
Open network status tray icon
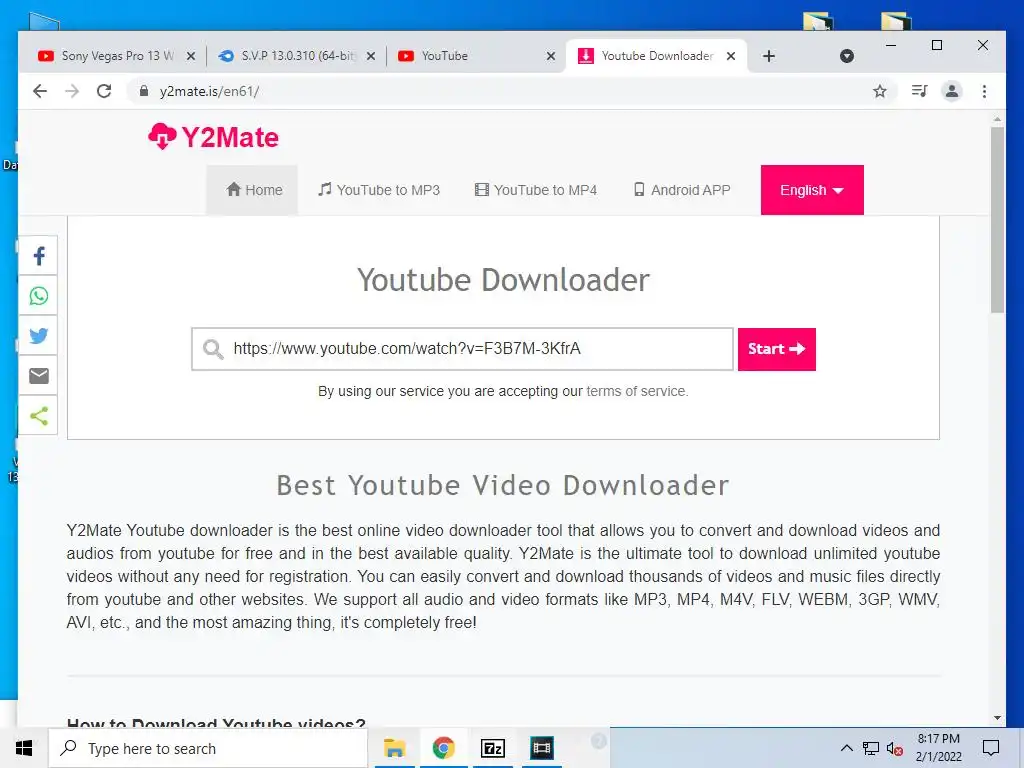pyautogui.click(x=871, y=748)
